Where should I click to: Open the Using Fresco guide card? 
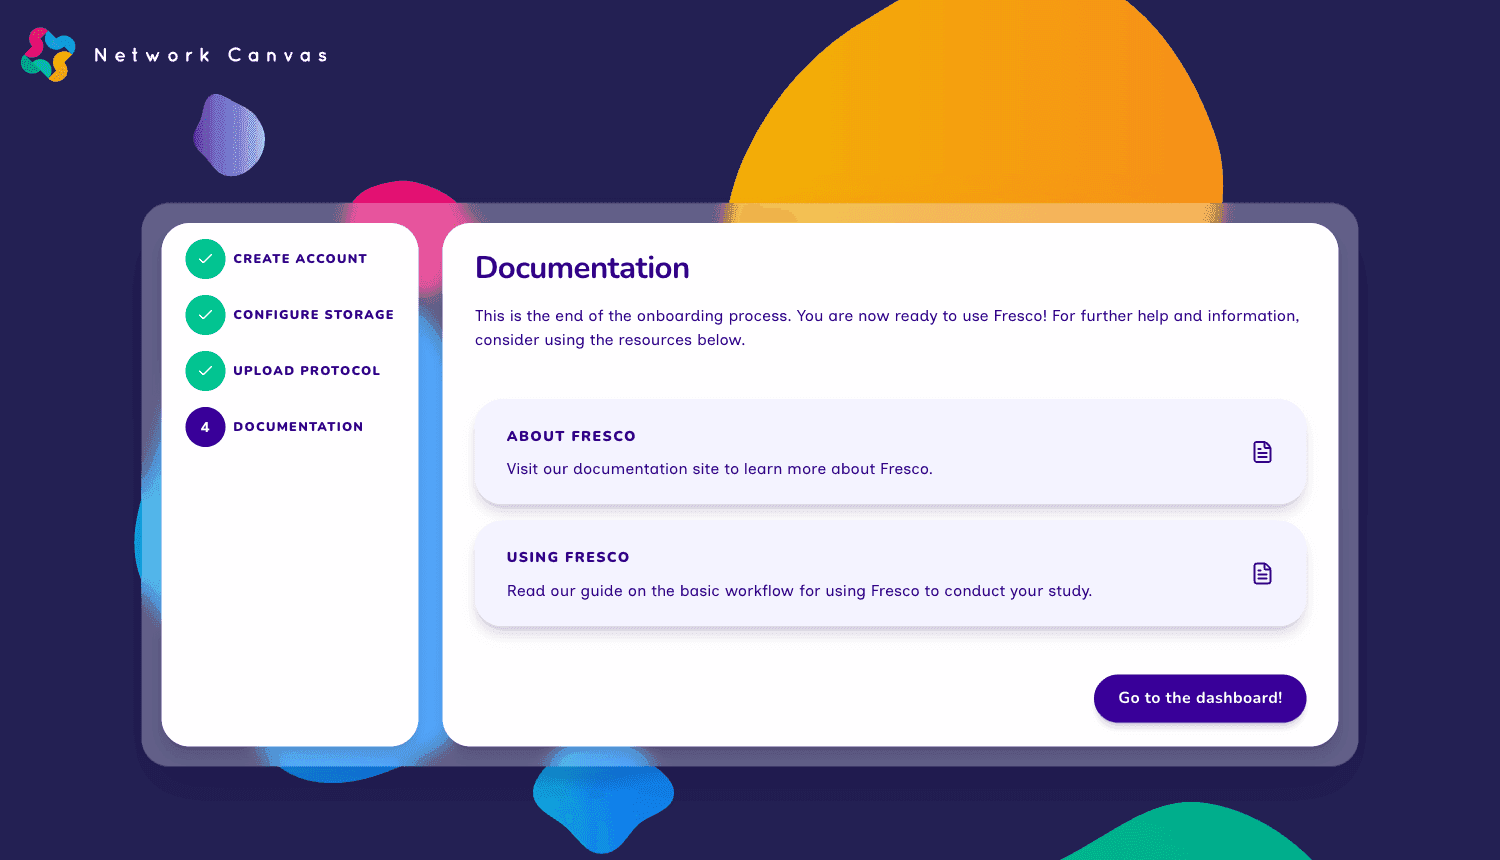(x=890, y=574)
